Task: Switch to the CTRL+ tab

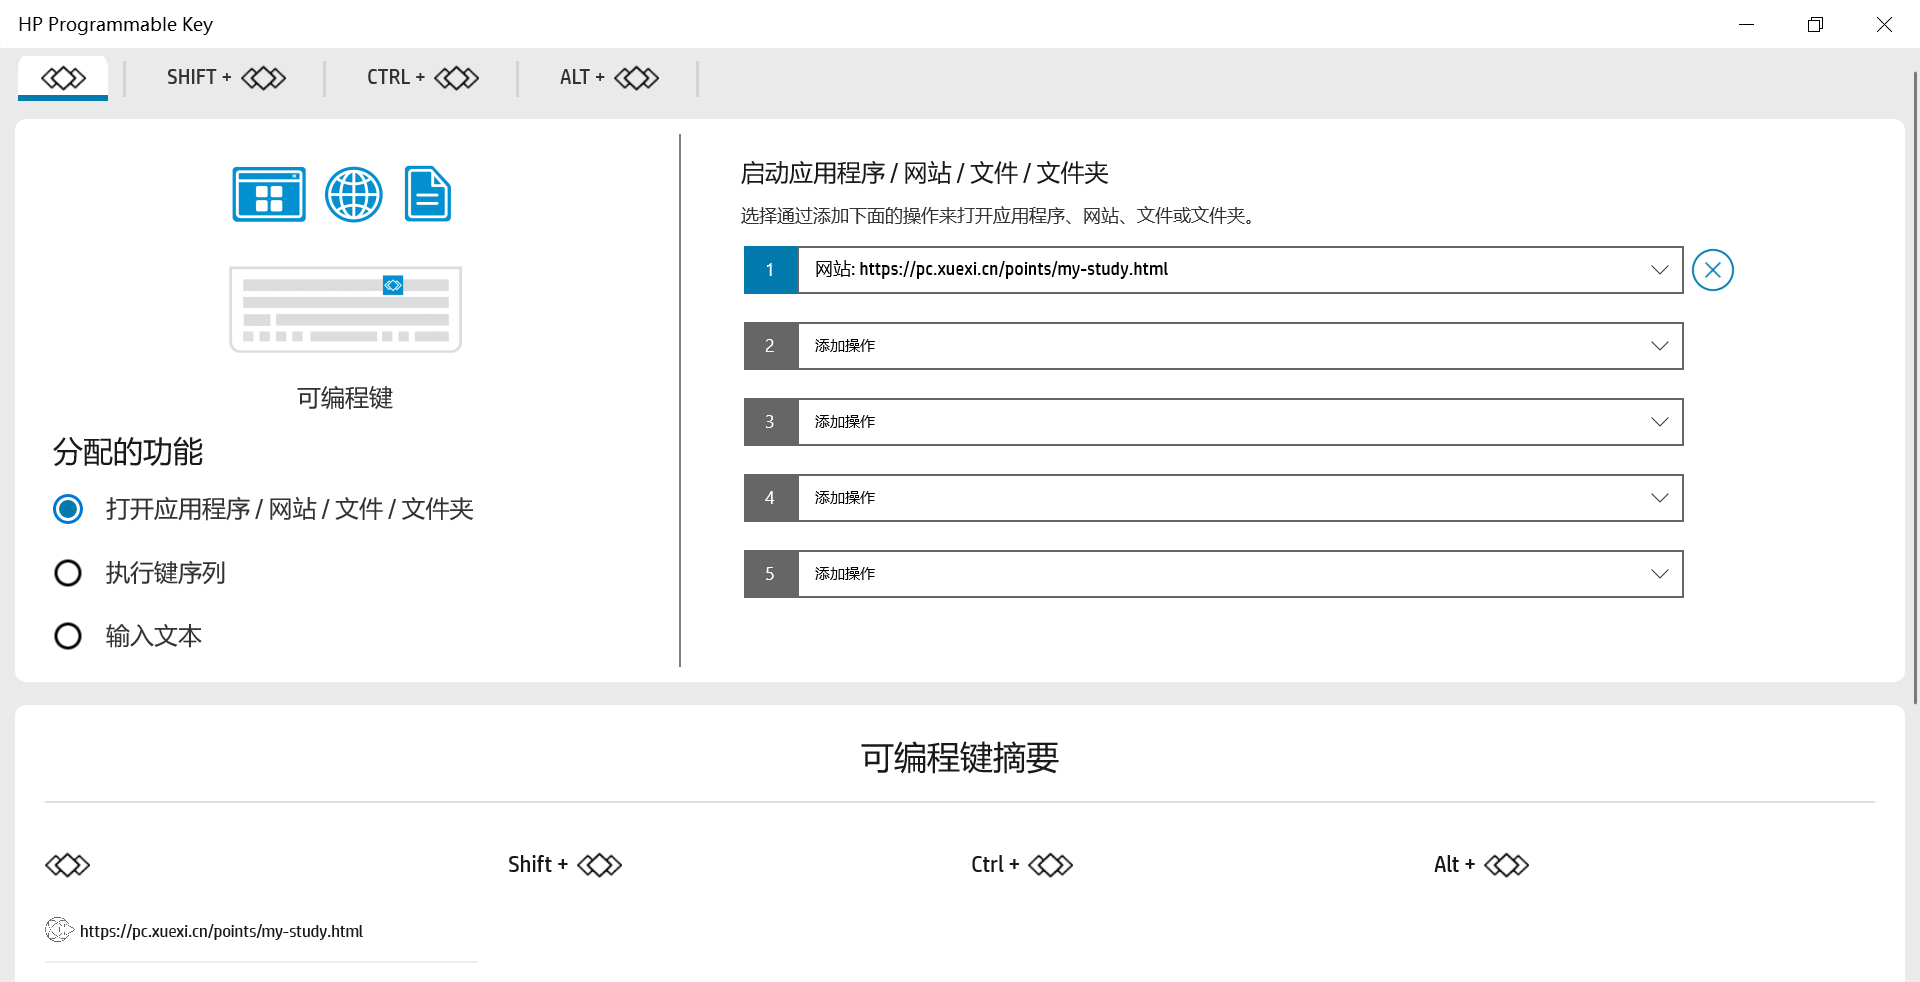Action: [x=421, y=77]
